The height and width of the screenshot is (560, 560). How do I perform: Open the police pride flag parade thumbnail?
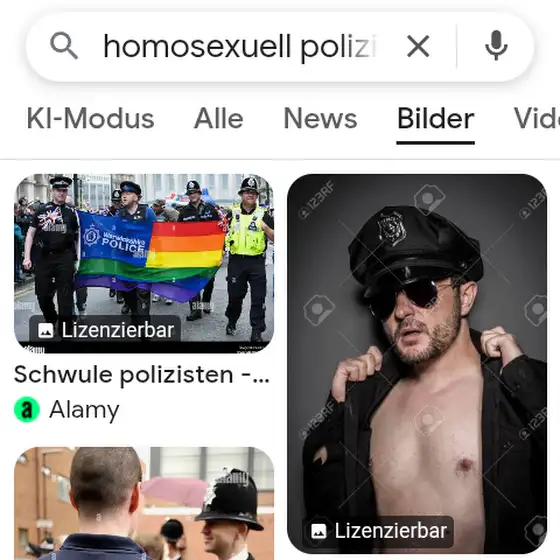click(x=144, y=264)
